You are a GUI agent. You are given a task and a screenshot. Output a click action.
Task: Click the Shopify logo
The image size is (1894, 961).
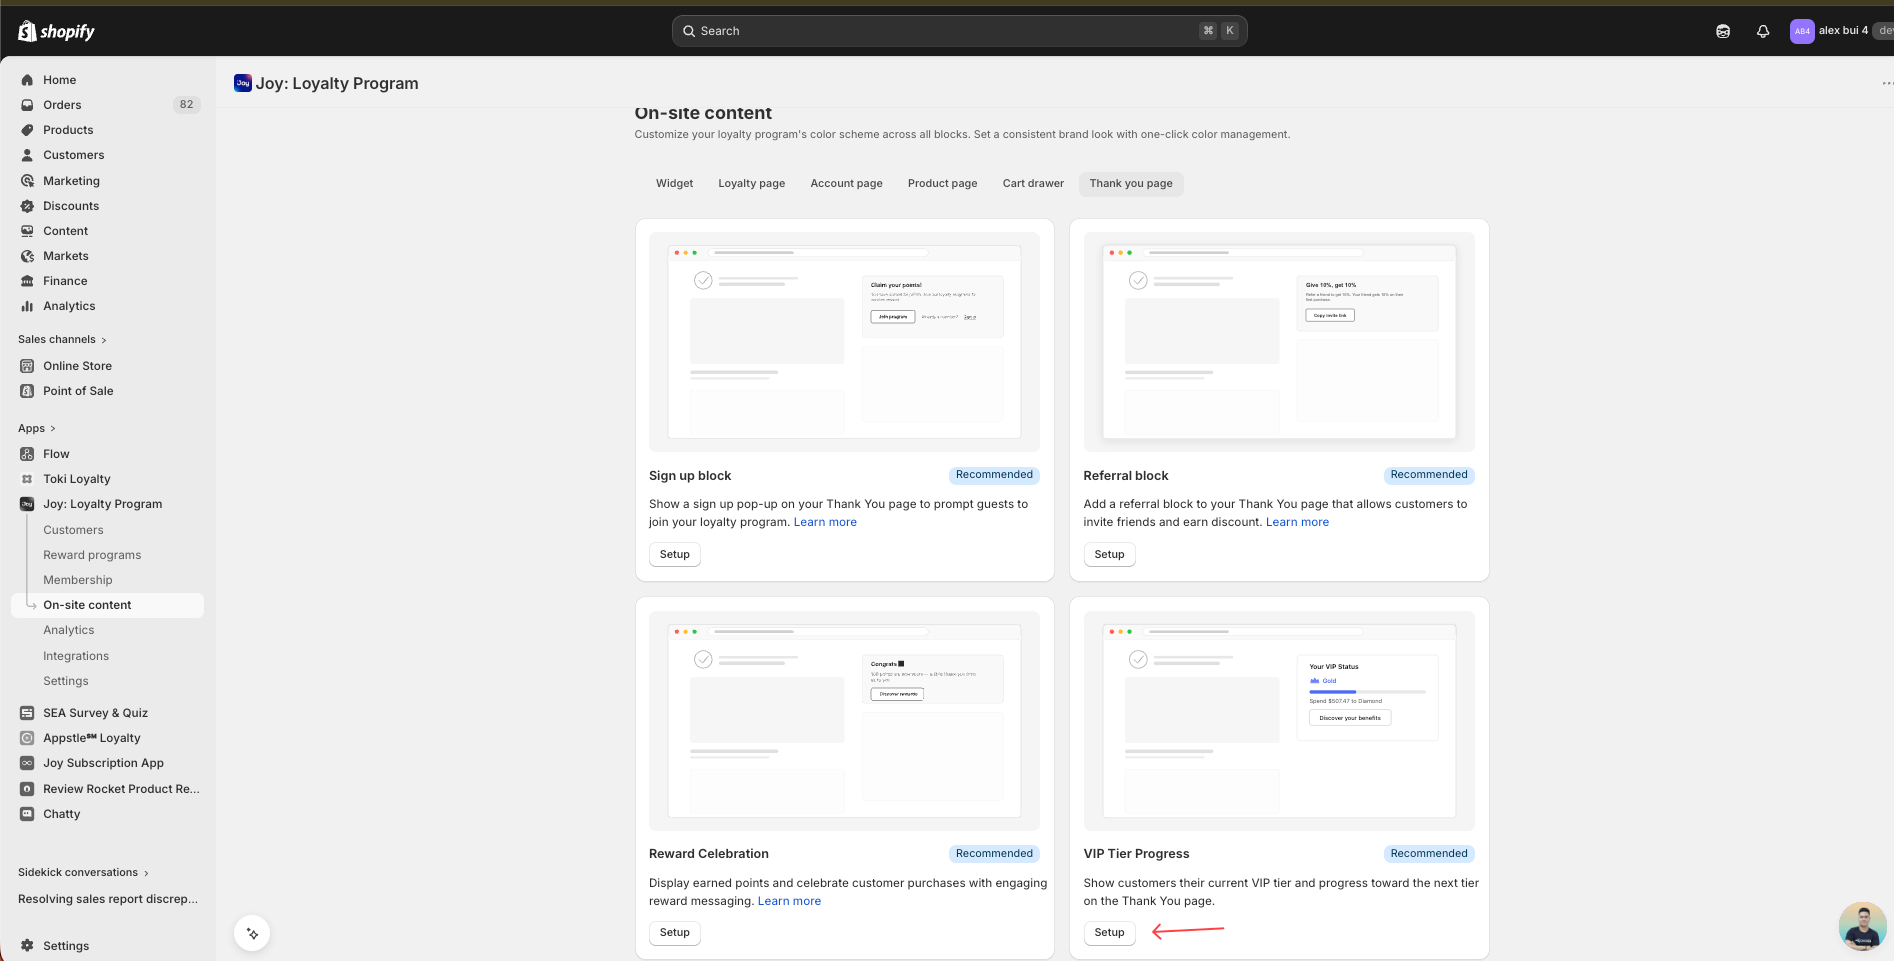point(56,31)
